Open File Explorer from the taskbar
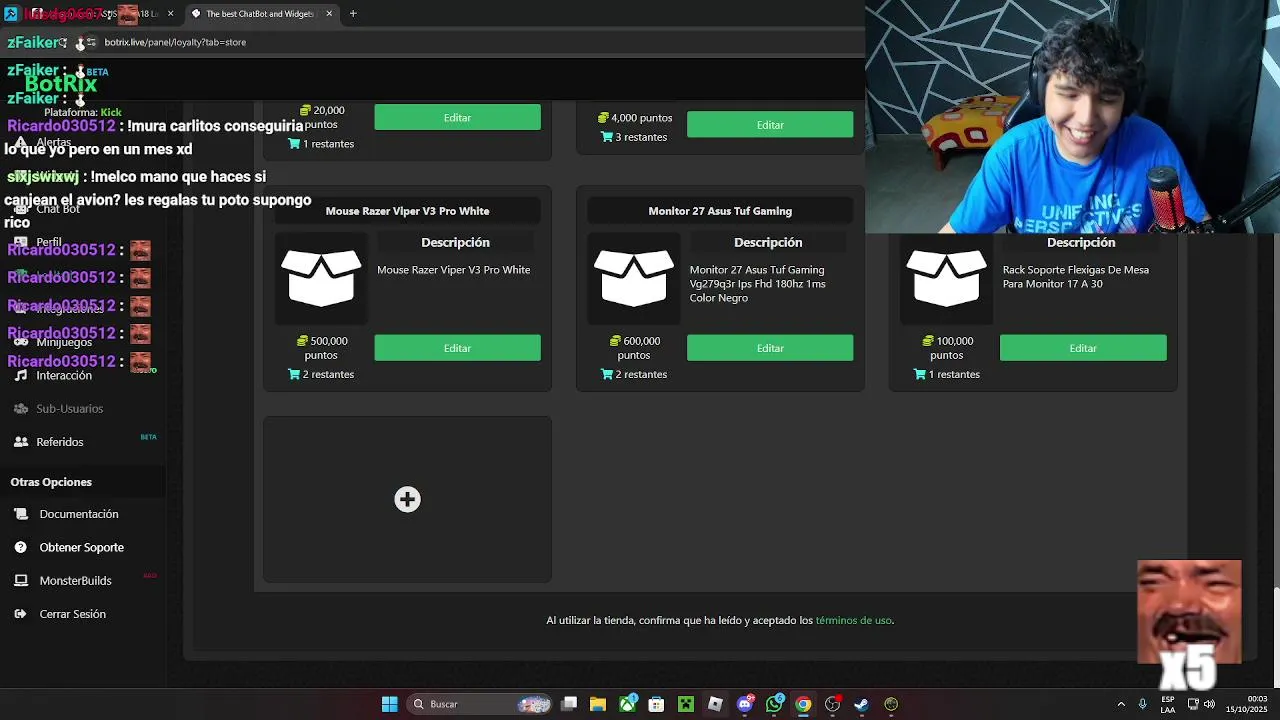Image resolution: width=1280 pixels, height=720 pixels. point(598,704)
